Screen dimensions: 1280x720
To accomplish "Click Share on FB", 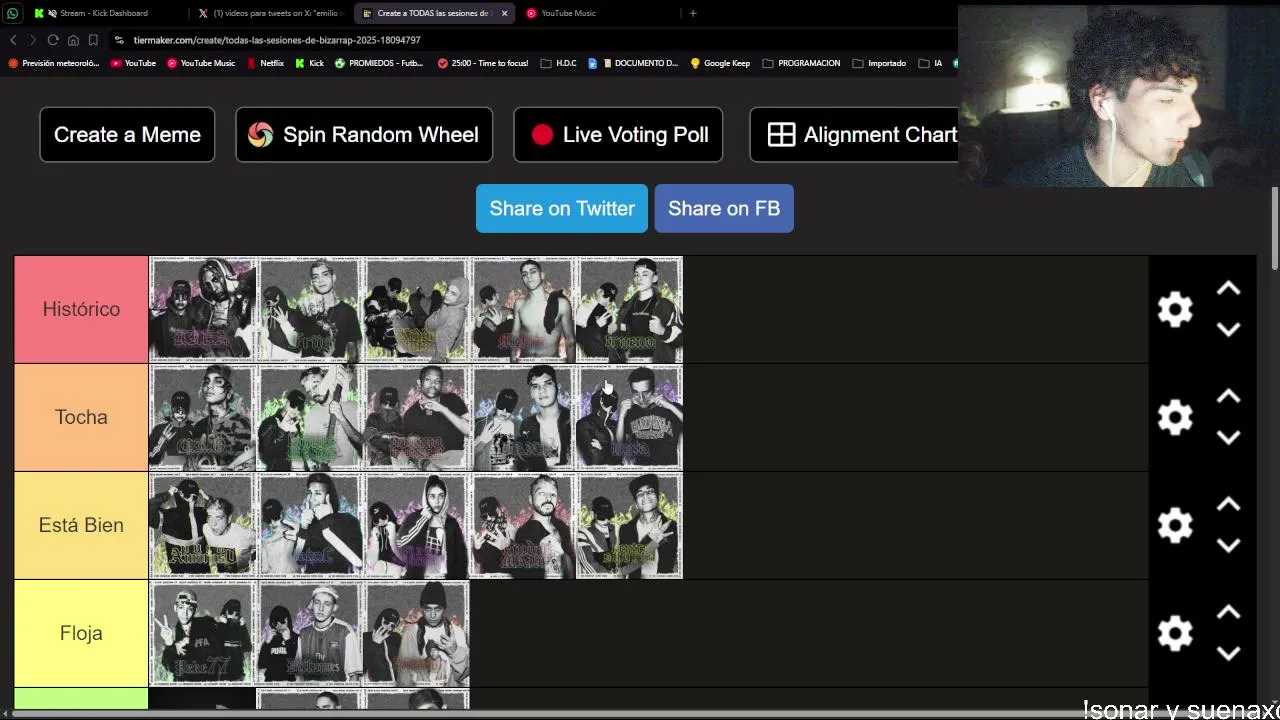I will 724,208.
